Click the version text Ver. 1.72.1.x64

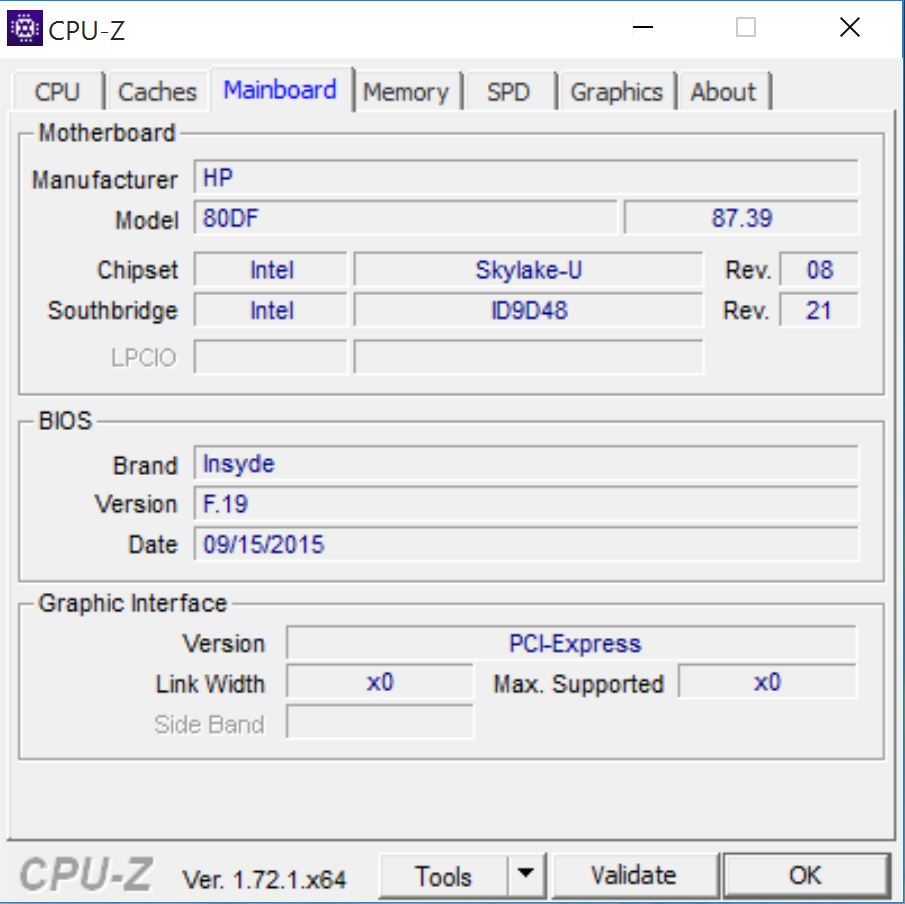tap(264, 880)
